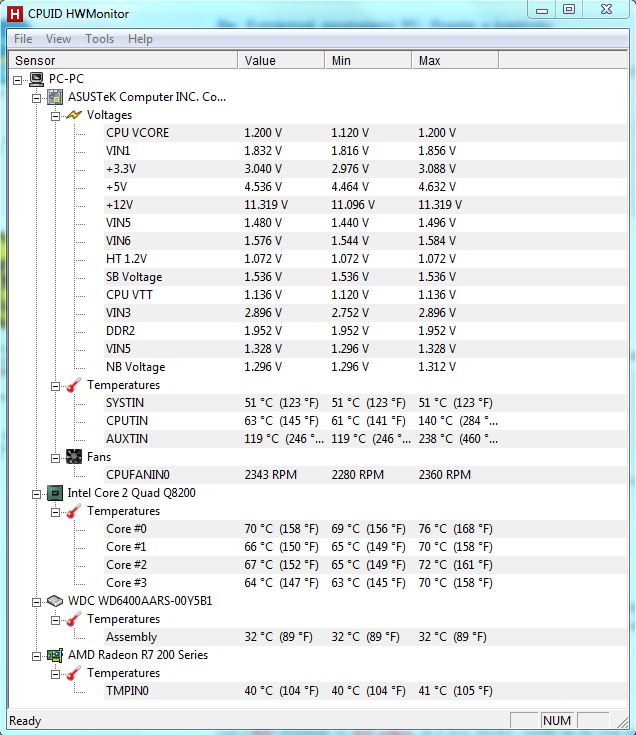Click the NUM indicator in status bar

click(x=557, y=720)
